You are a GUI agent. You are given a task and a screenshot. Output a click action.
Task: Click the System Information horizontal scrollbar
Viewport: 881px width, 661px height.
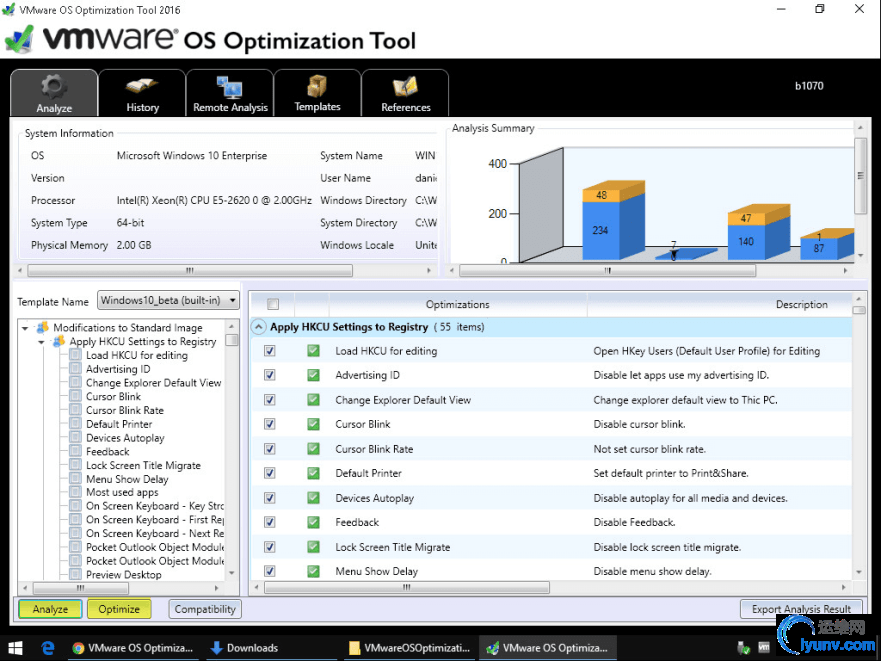(190, 270)
